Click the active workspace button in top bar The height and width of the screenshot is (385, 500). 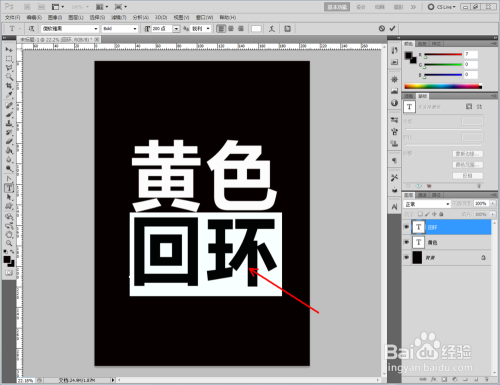[337, 7]
